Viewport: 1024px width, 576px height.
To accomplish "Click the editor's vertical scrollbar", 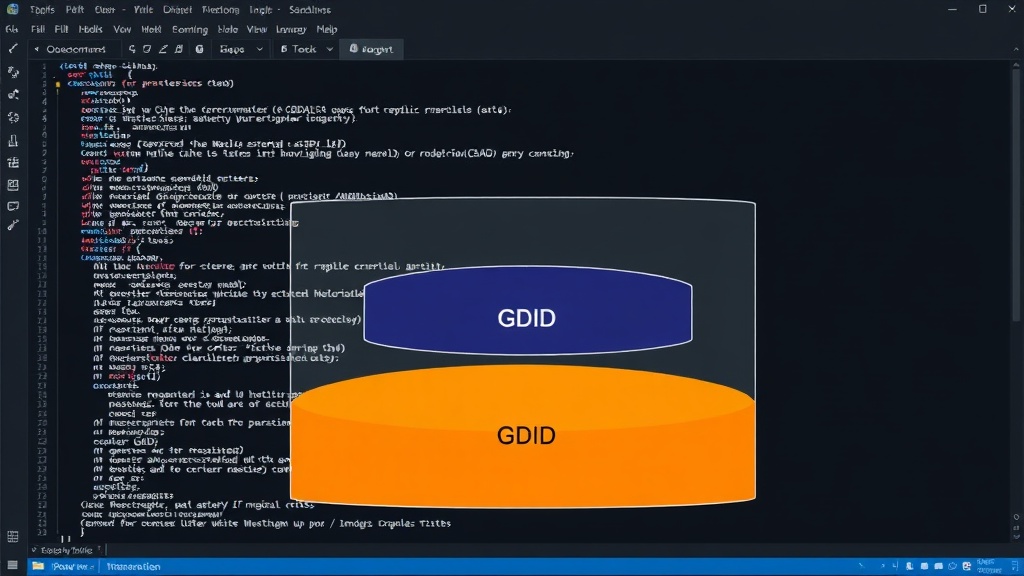I will [x=1016, y=196].
